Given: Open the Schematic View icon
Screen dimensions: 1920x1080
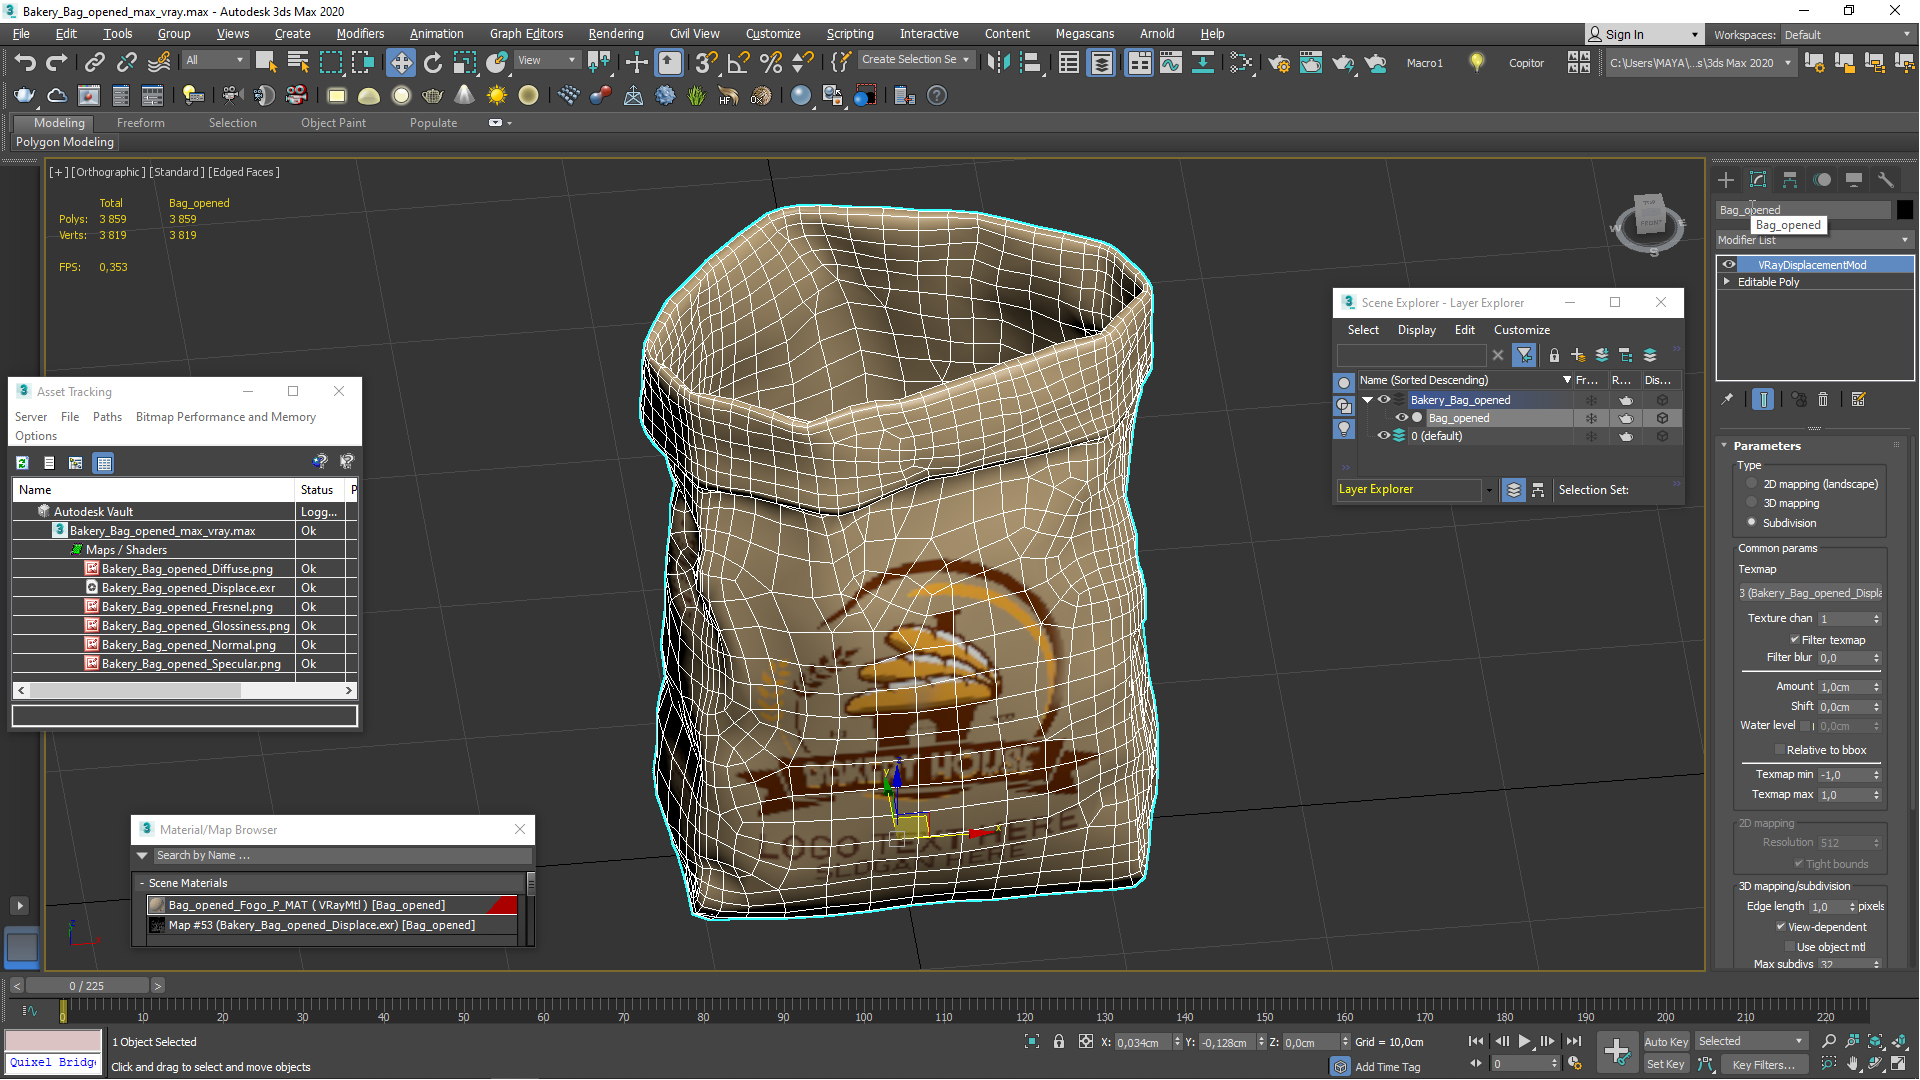Looking at the screenshot, I should coord(1202,62).
